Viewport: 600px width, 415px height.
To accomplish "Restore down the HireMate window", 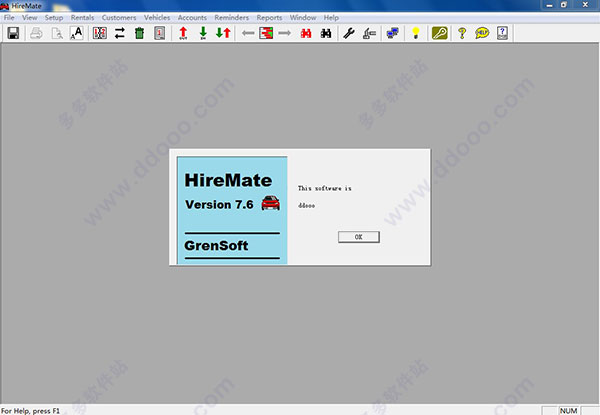I will coord(564,5).
